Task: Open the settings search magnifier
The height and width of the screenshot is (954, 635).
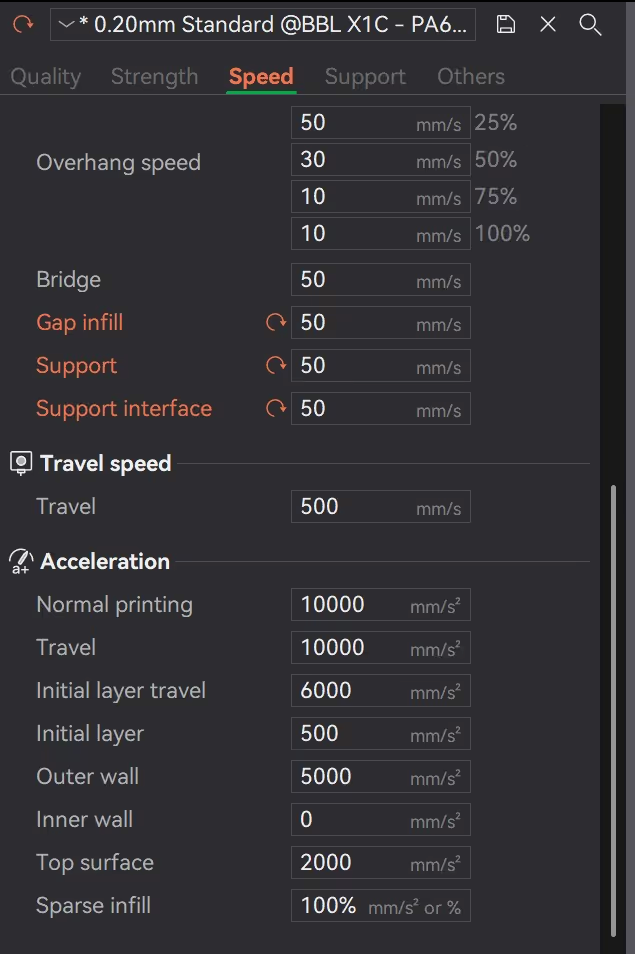Action: (x=590, y=25)
